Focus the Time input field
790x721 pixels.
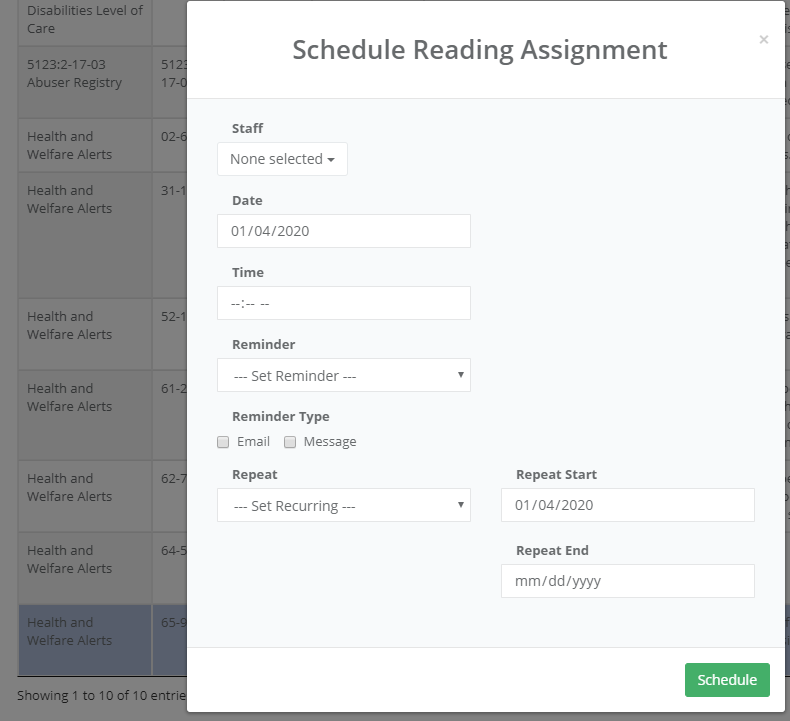[x=343, y=303]
